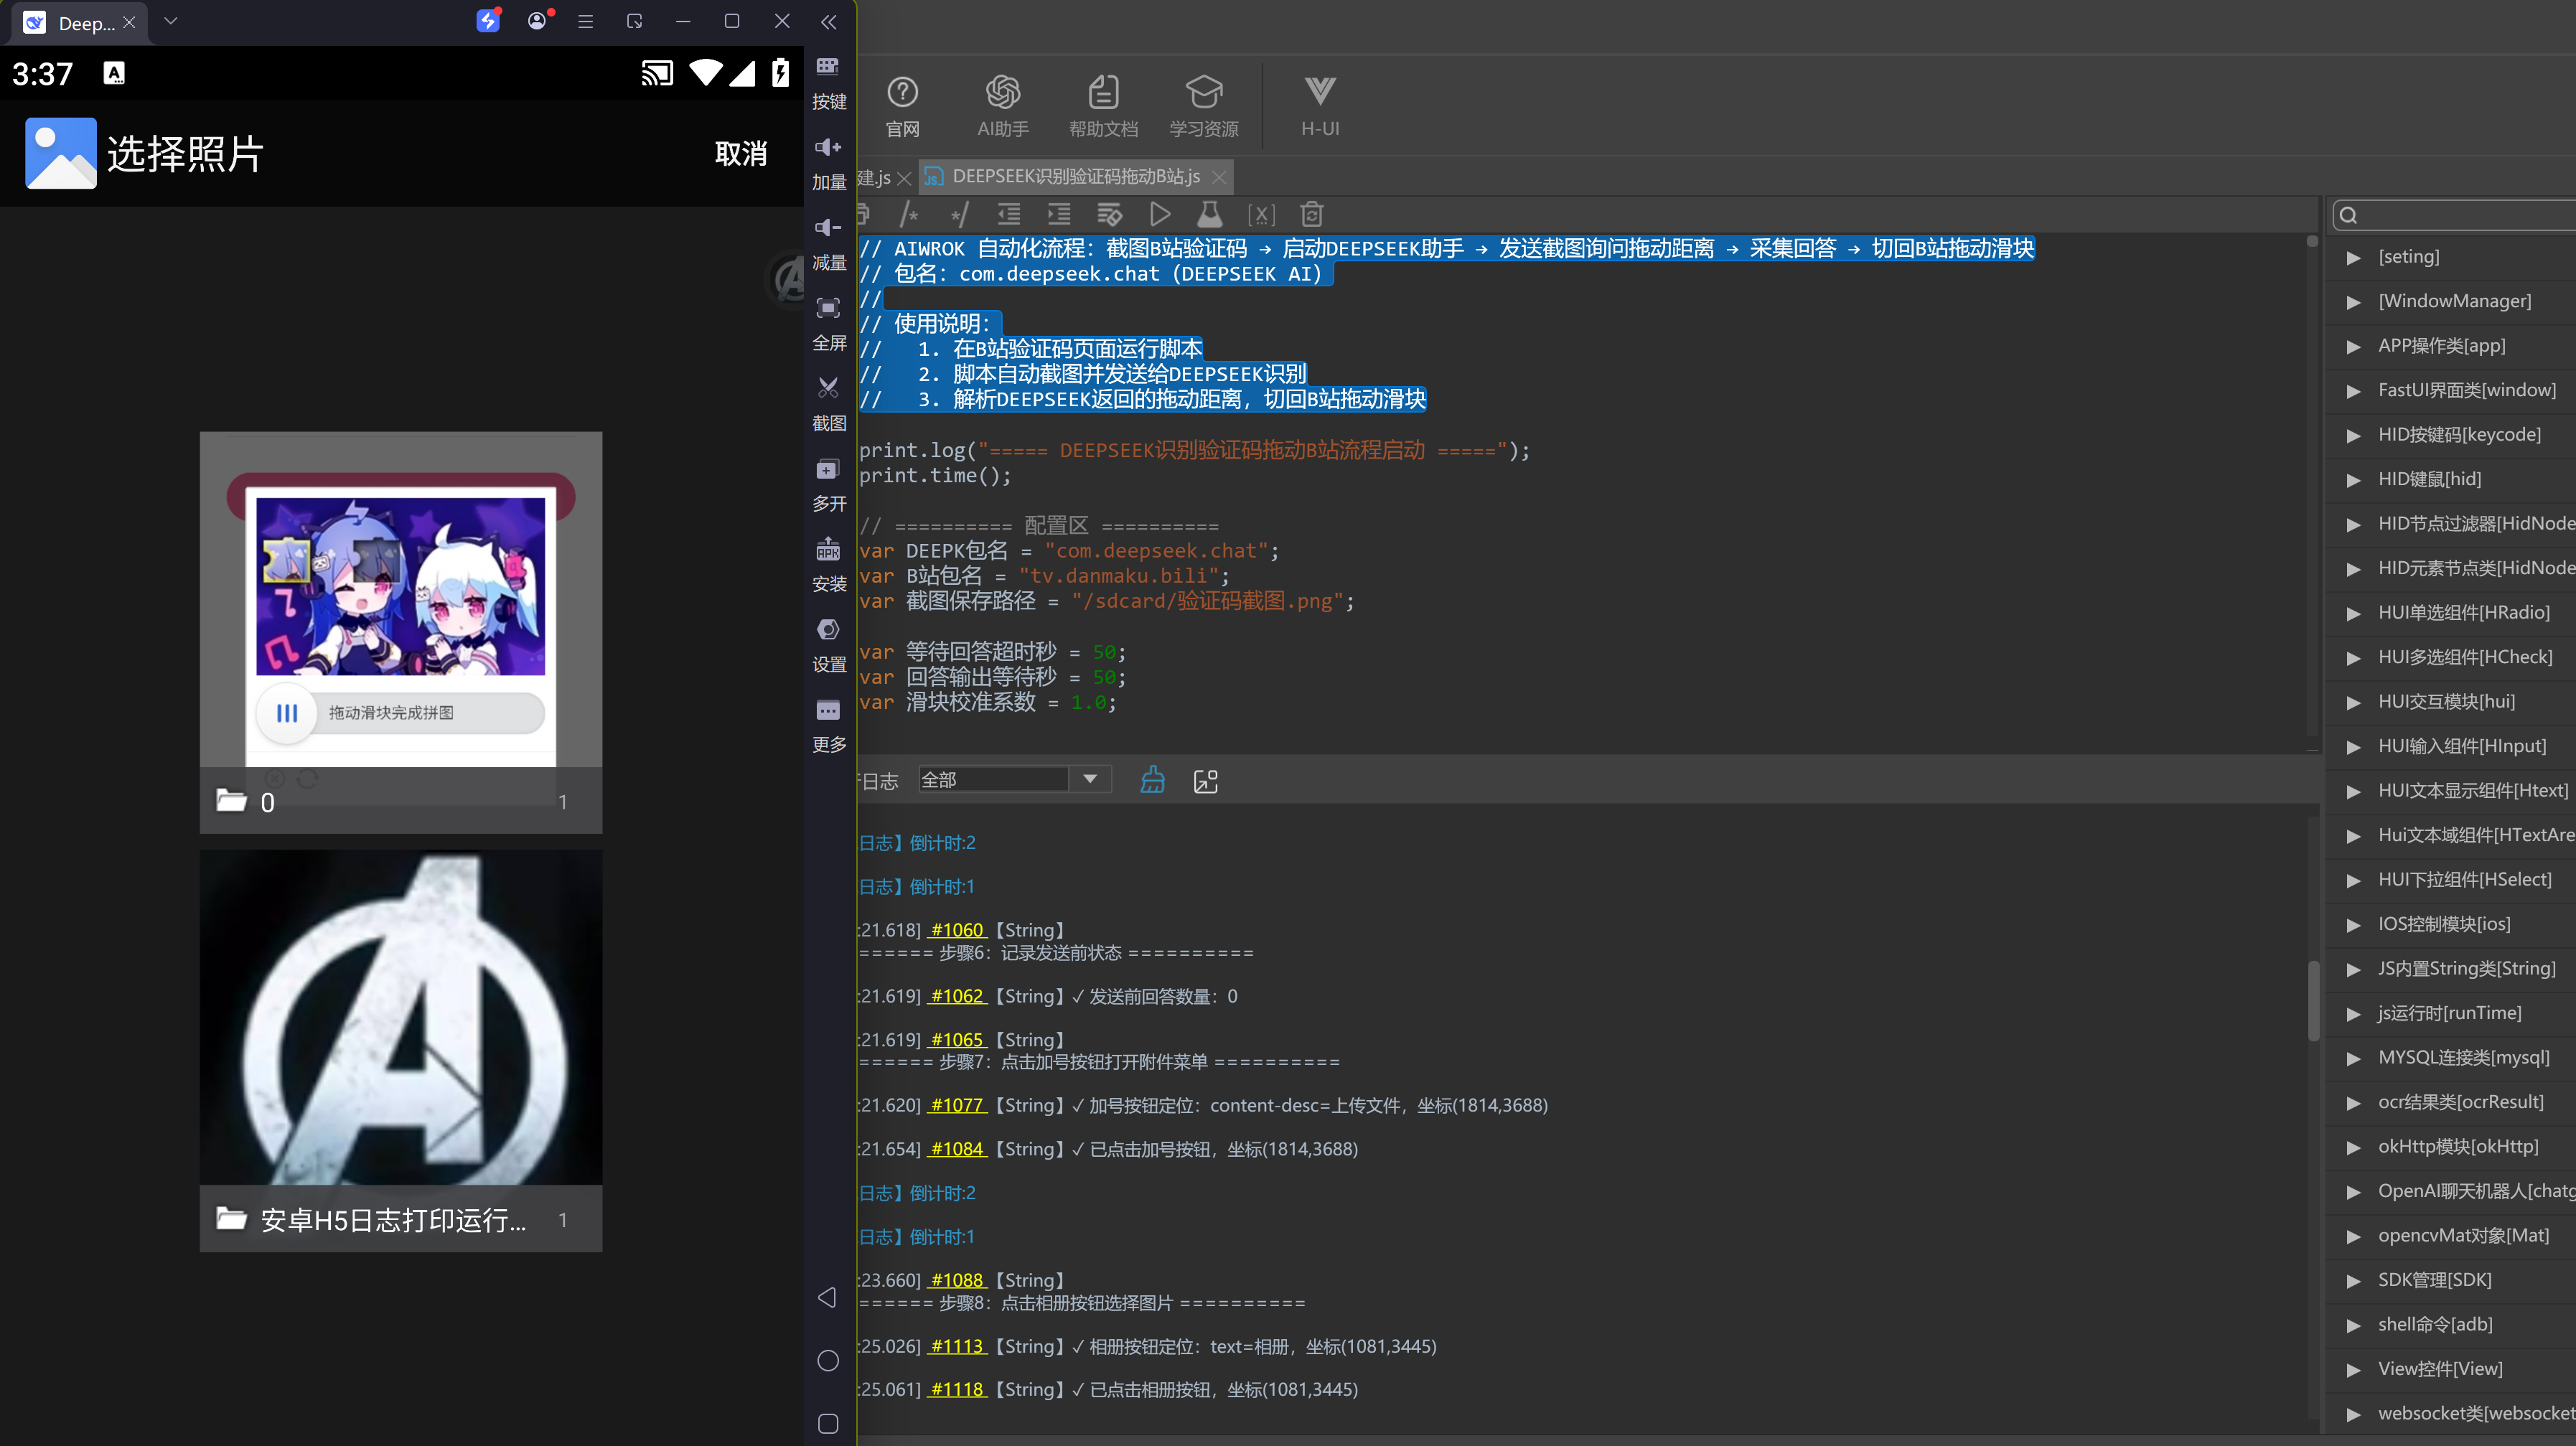Close the DEEPSEEK识别验证码拖动B站.js tab
This screenshot has height=1446, width=2576.
click(1219, 178)
